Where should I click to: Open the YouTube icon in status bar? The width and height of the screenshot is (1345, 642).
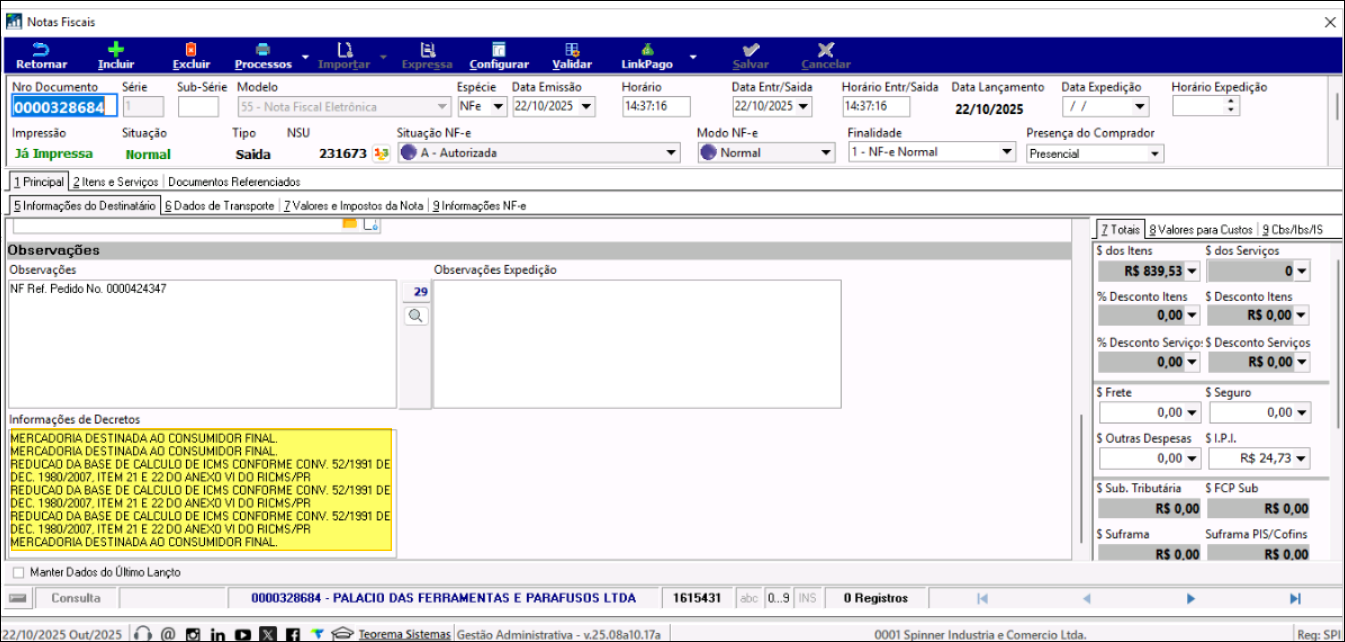click(x=243, y=633)
